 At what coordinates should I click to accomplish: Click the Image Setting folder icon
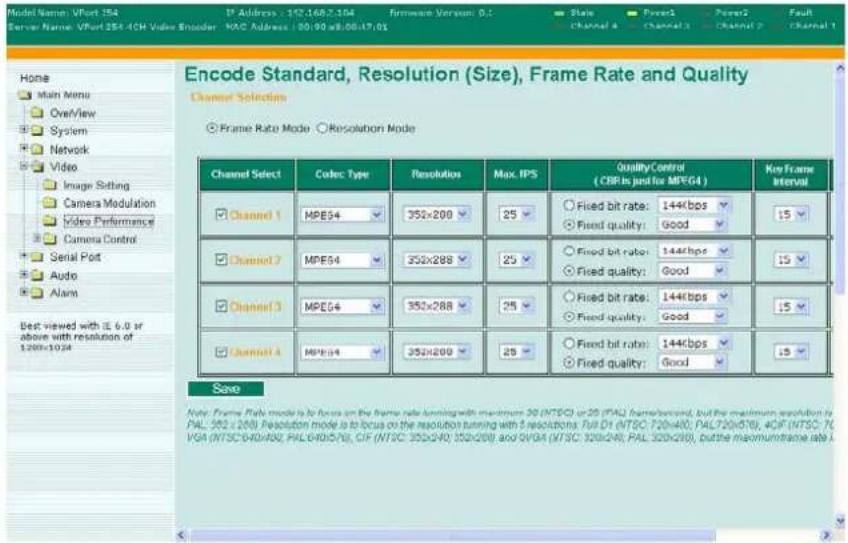tap(50, 185)
